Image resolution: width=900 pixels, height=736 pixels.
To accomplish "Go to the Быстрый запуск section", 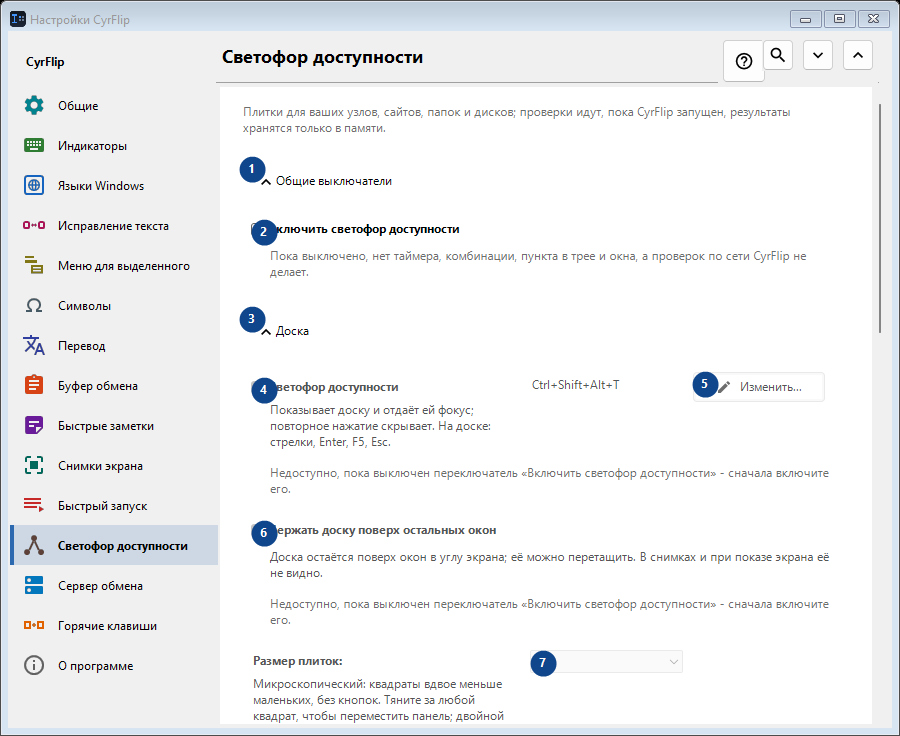I will (114, 506).
